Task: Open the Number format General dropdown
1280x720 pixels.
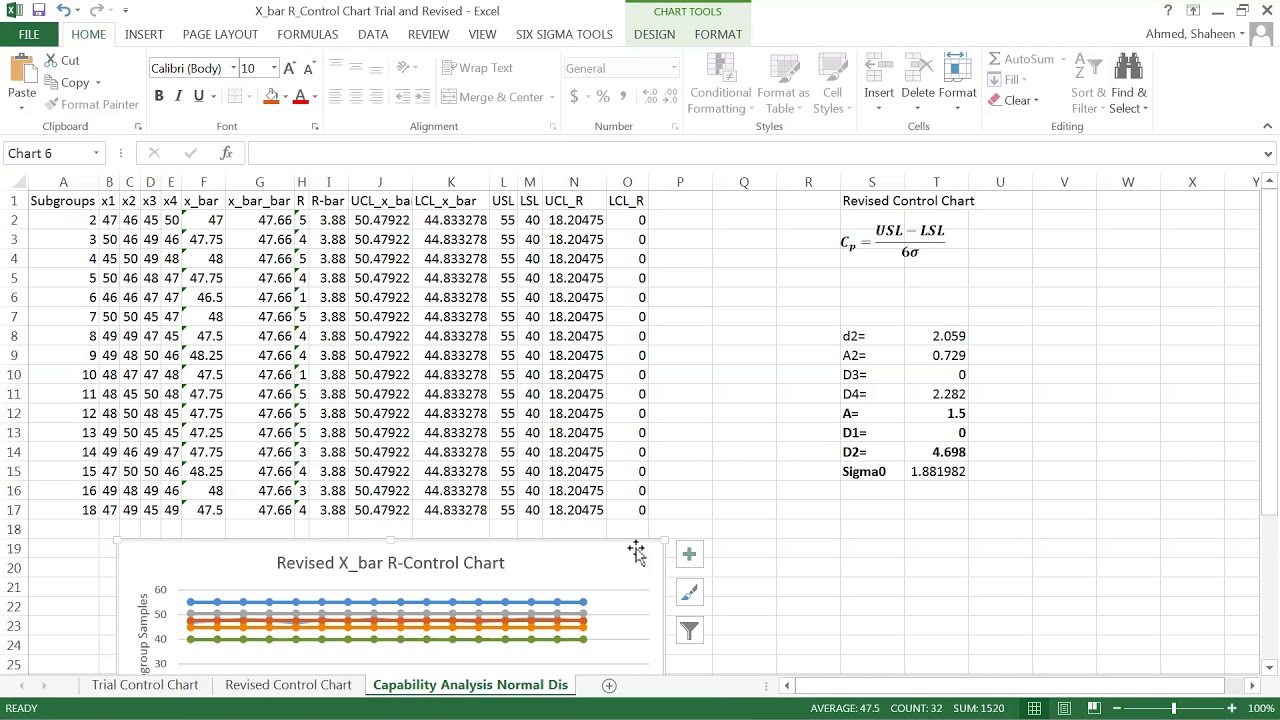Action: coord(674,68)
